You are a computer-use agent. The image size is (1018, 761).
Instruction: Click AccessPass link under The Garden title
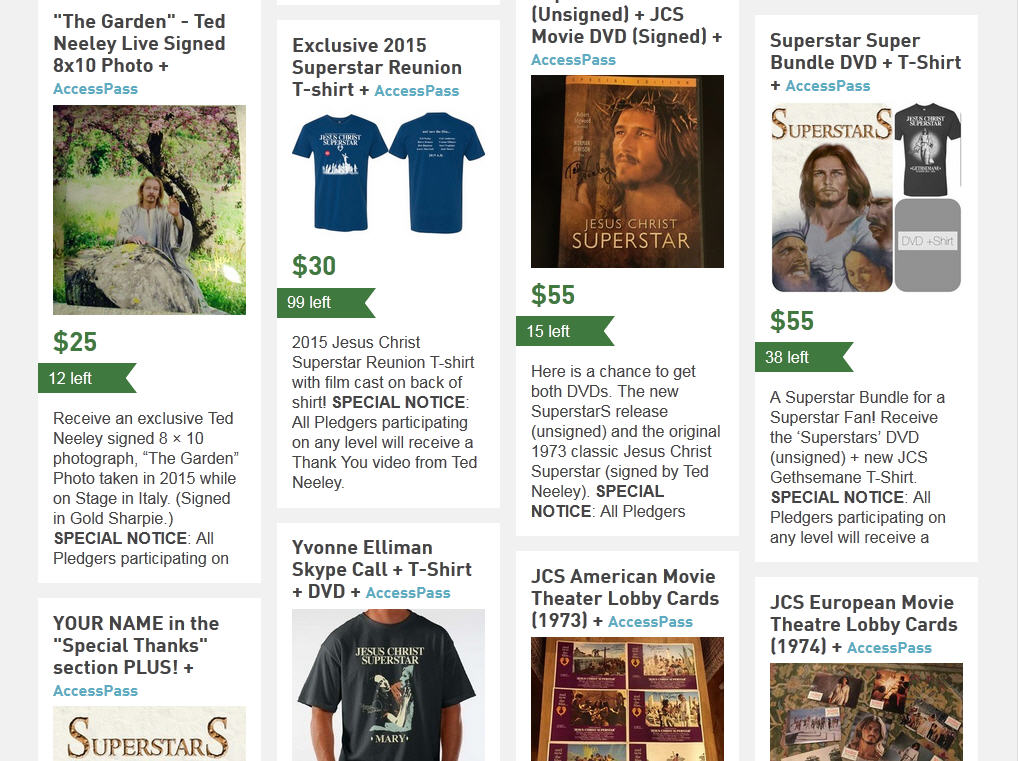click(95, 89)
